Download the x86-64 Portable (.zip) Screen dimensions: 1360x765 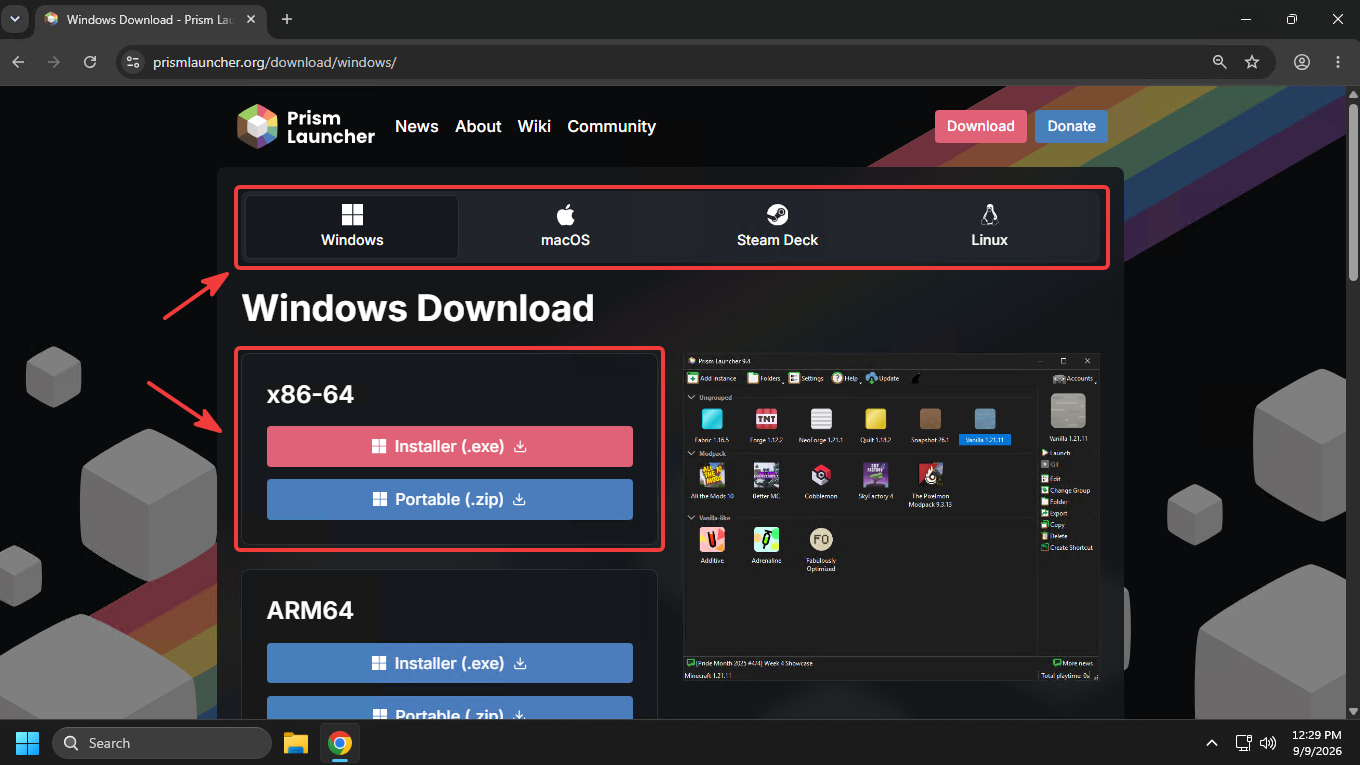(450, 499)
